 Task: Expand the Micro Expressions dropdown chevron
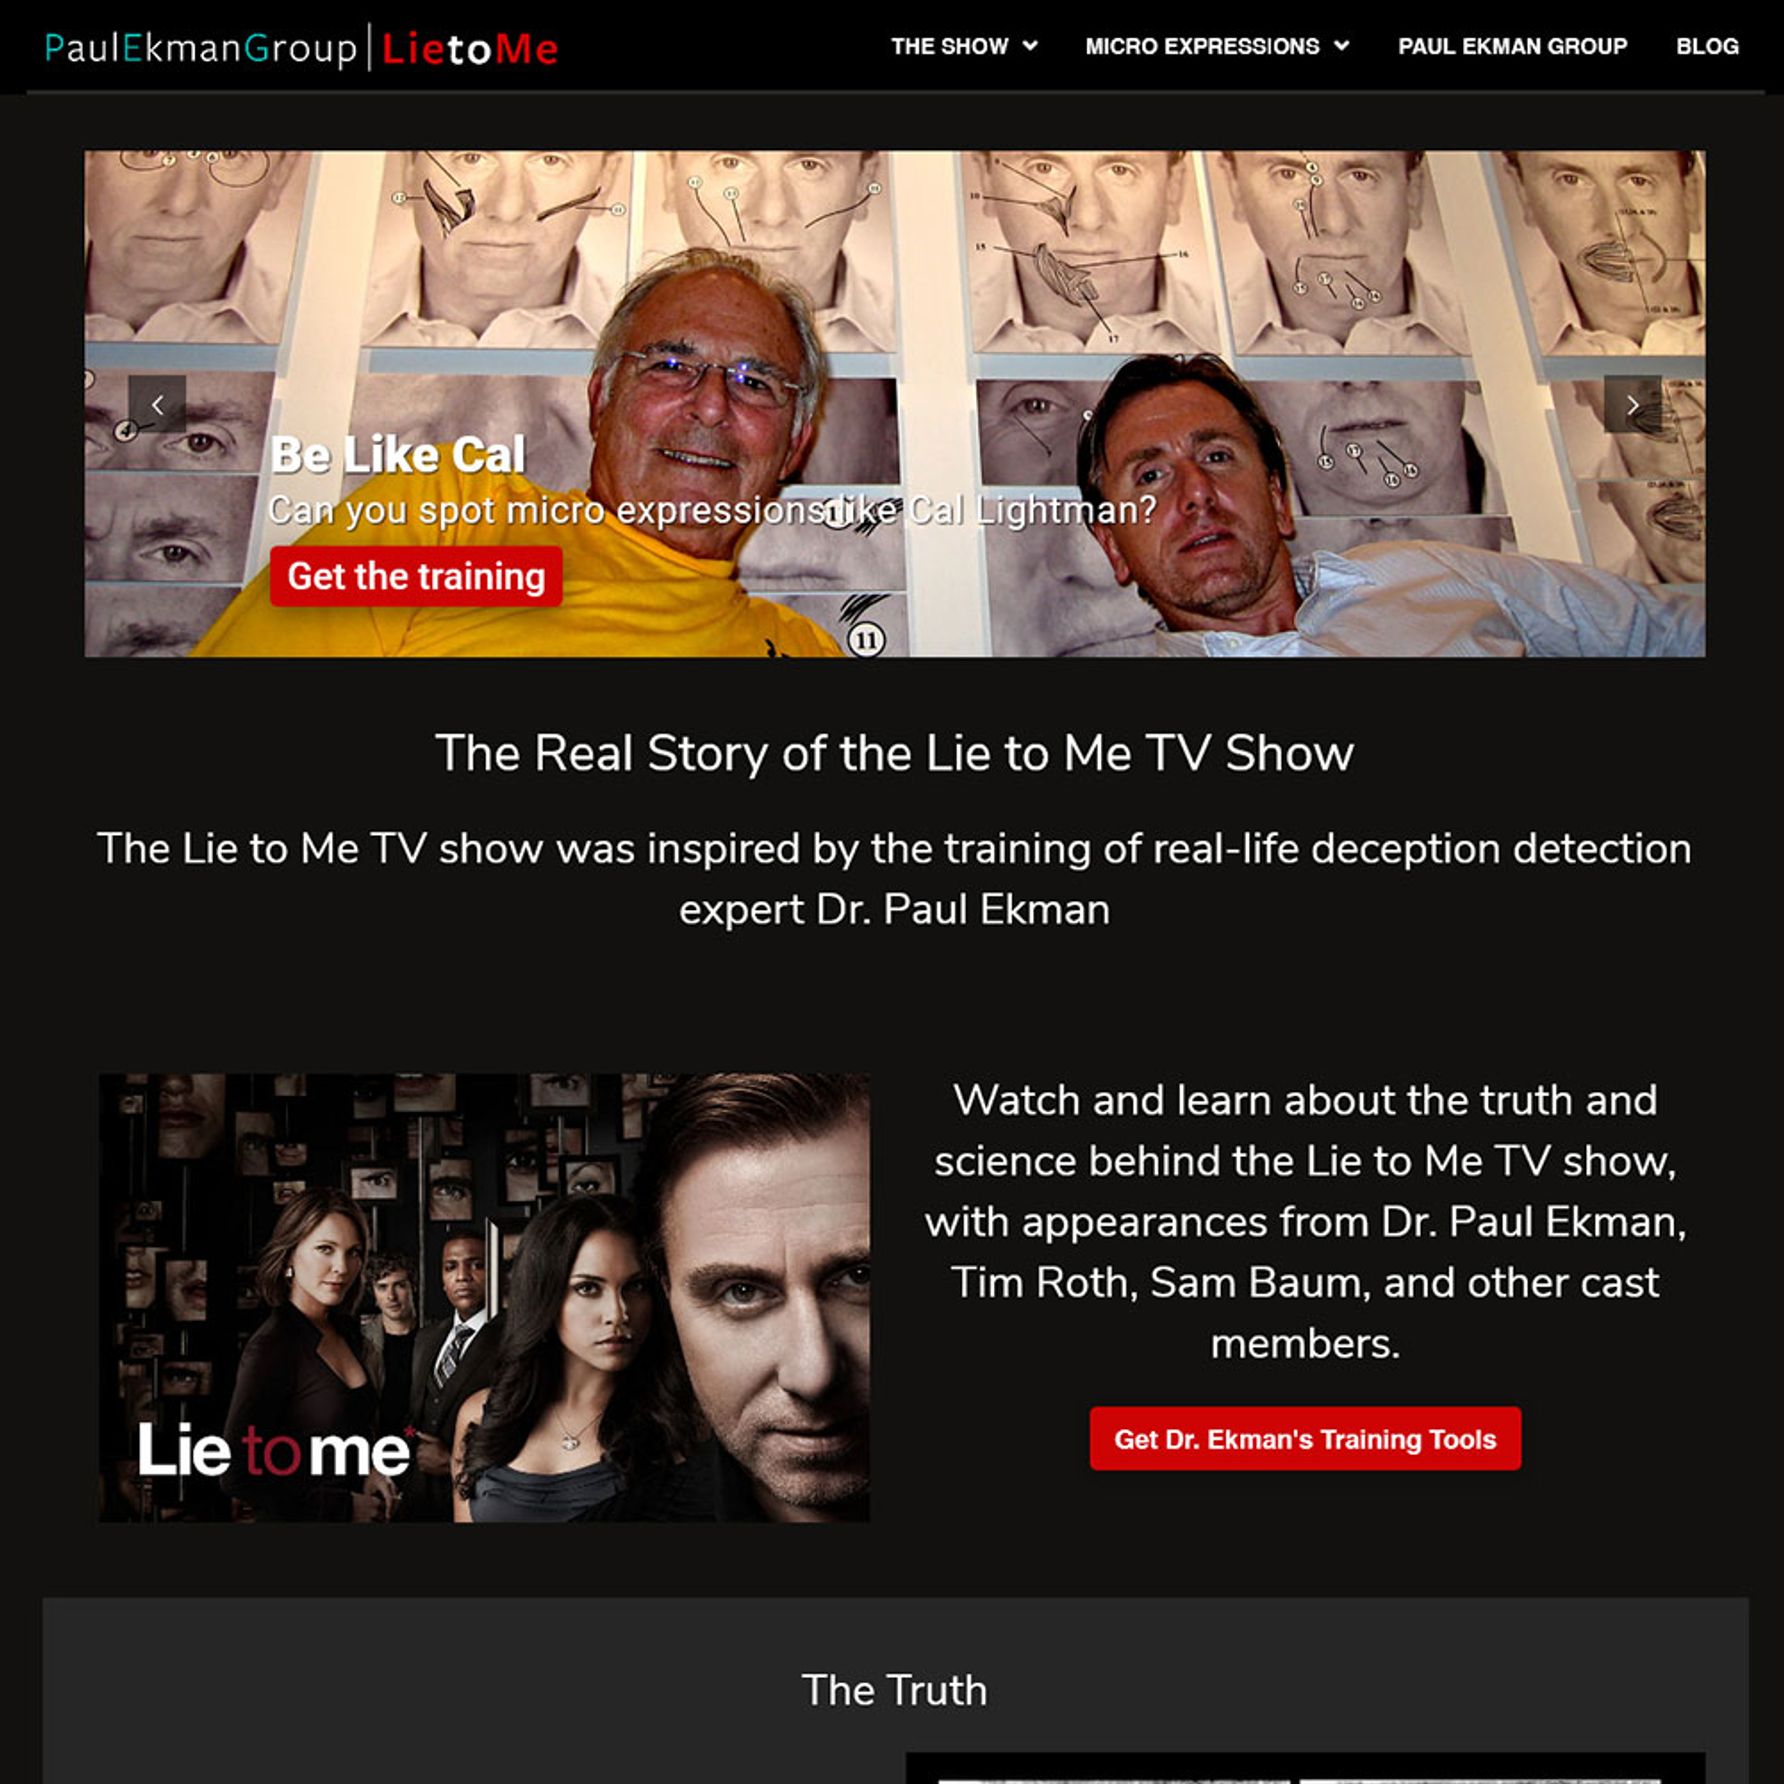pyautogui.click(x=1342, y=46)
